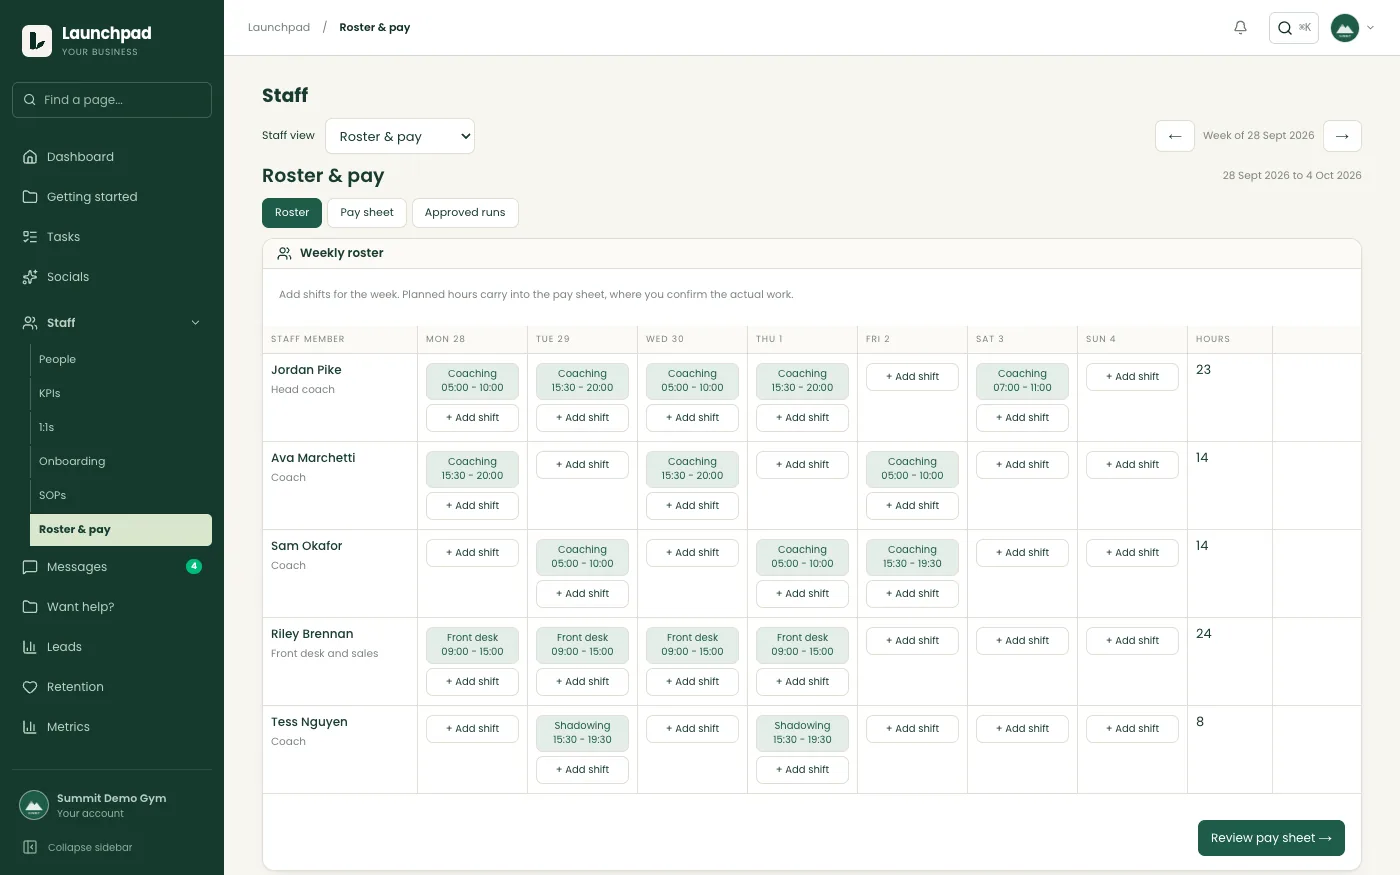1400x875 pixels.
Task: Open the Staff view dropdown
Action: pyautogui.click(x=400, y=136)
